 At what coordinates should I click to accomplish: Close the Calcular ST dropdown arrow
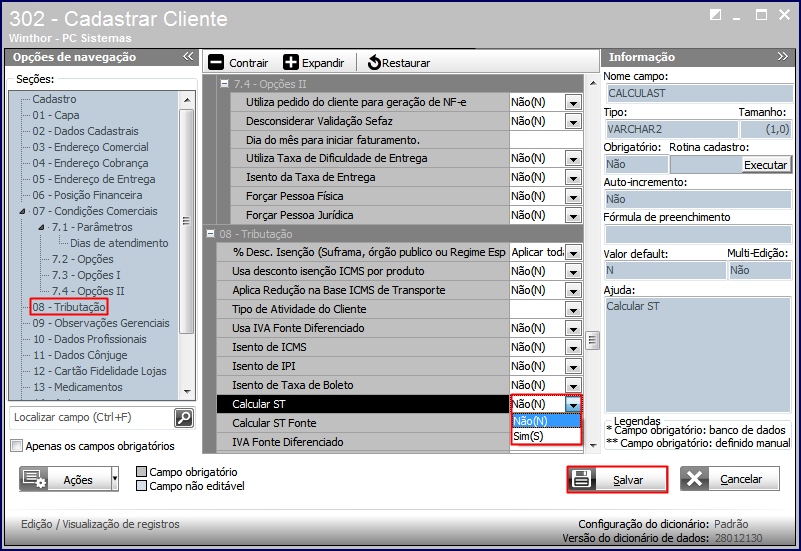573,404
